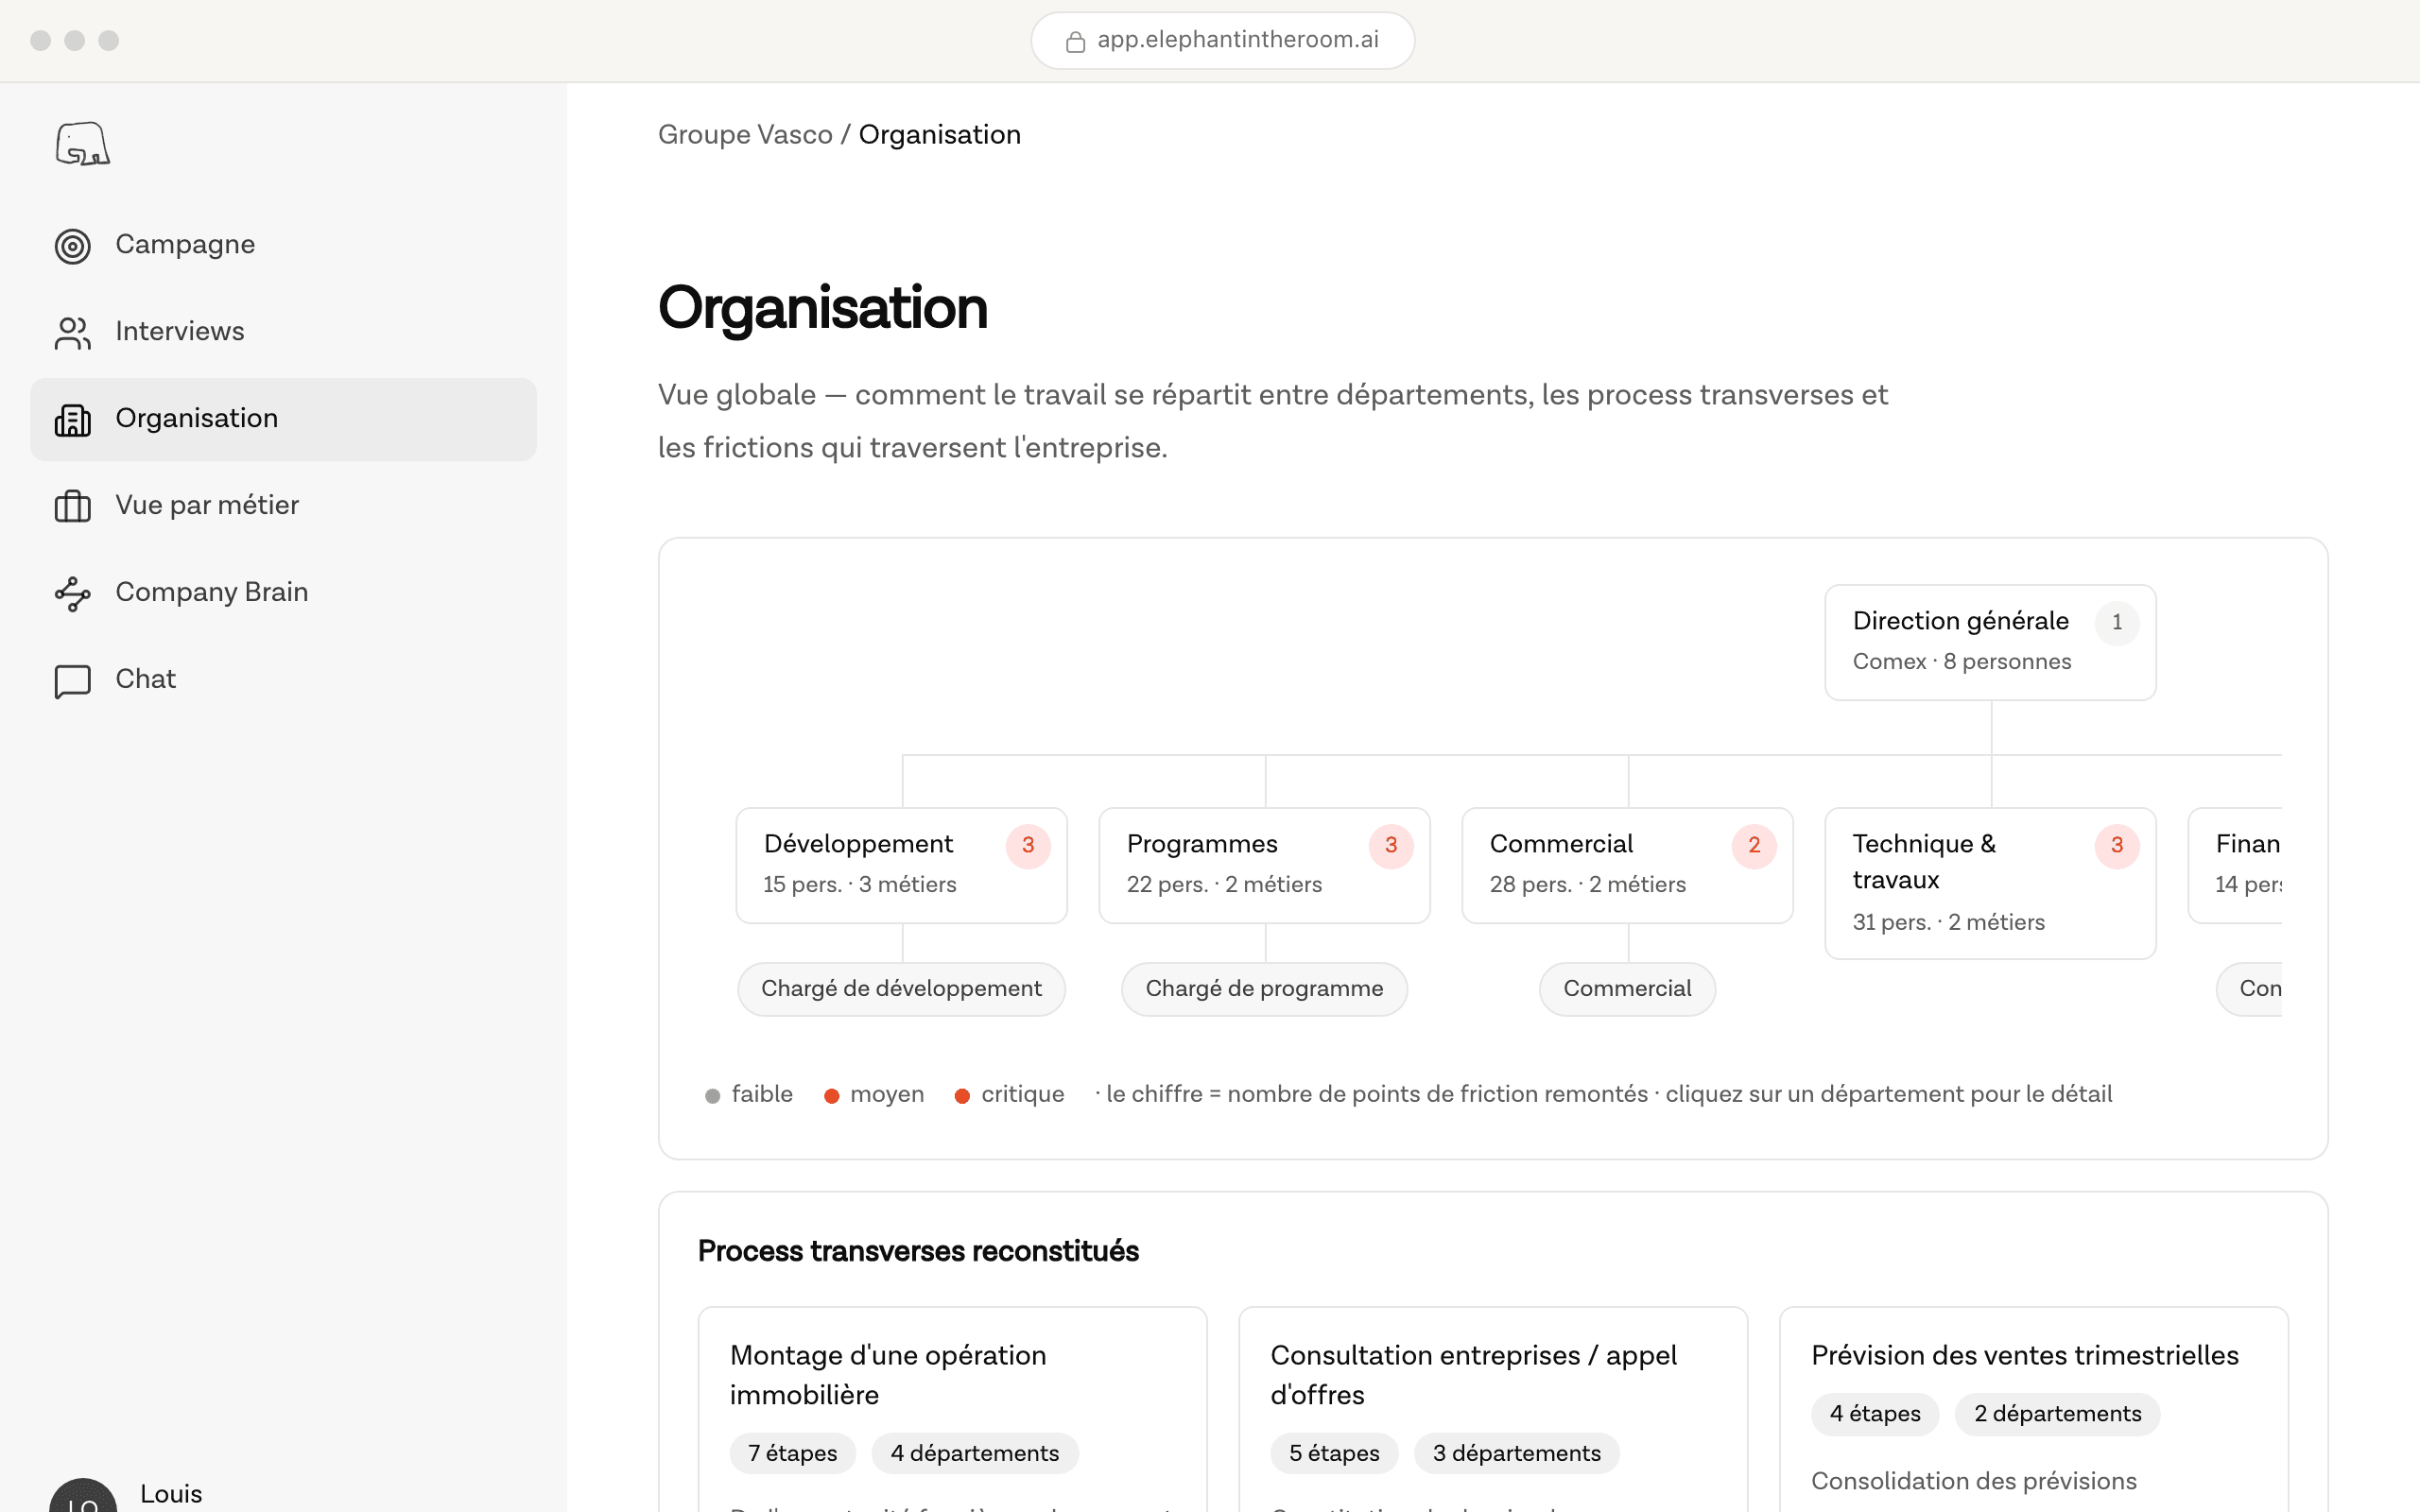
Task: Click the Commercial métier chip
Action: [1627, 989]
